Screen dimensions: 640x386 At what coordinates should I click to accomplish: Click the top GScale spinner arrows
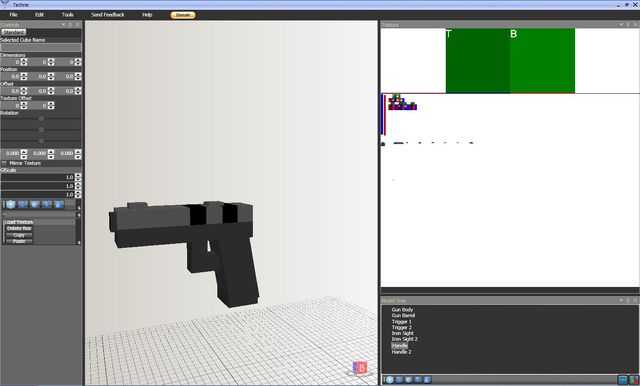click(78, 177)
